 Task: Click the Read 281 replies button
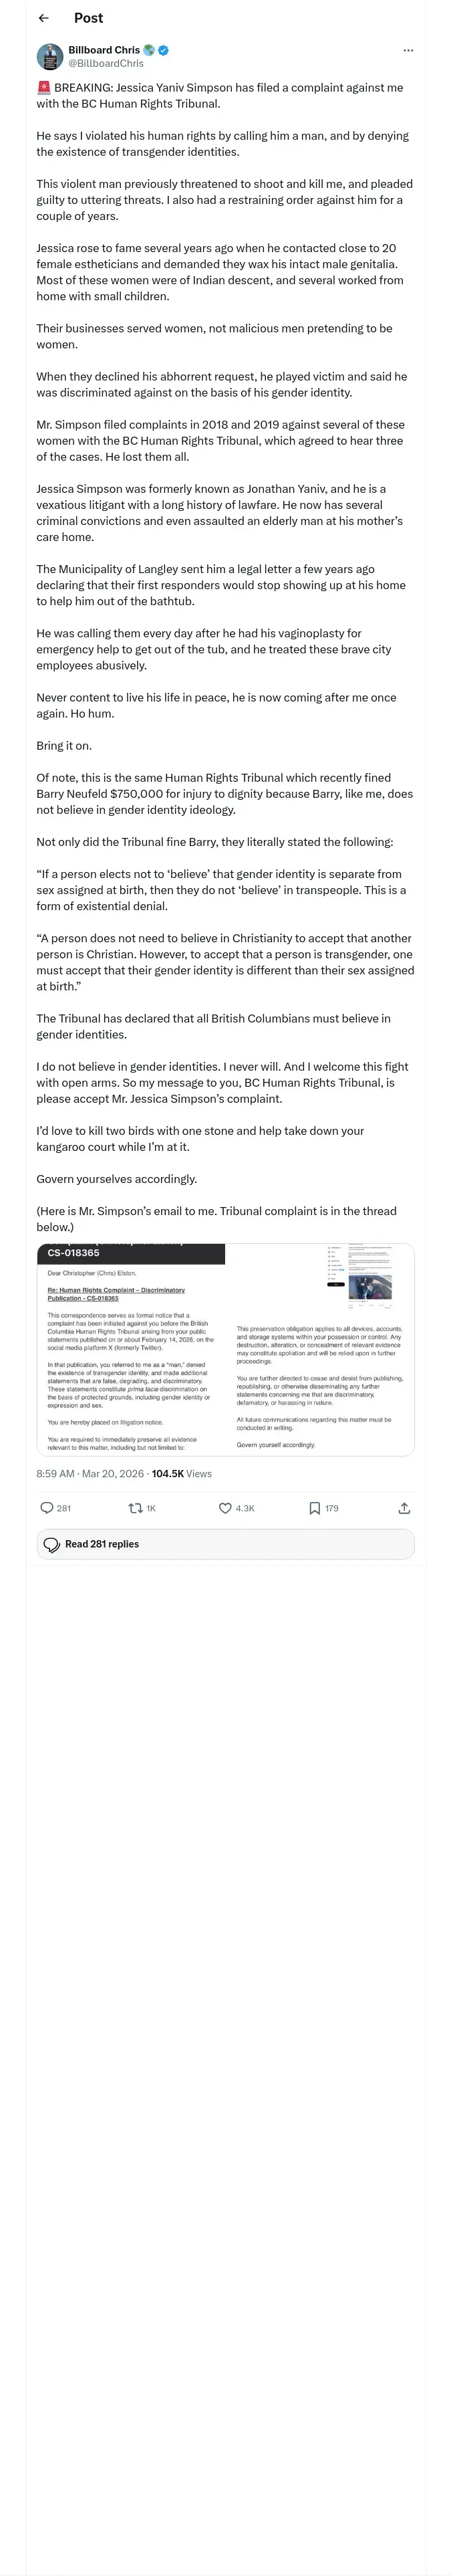[x=225, y=1544]
